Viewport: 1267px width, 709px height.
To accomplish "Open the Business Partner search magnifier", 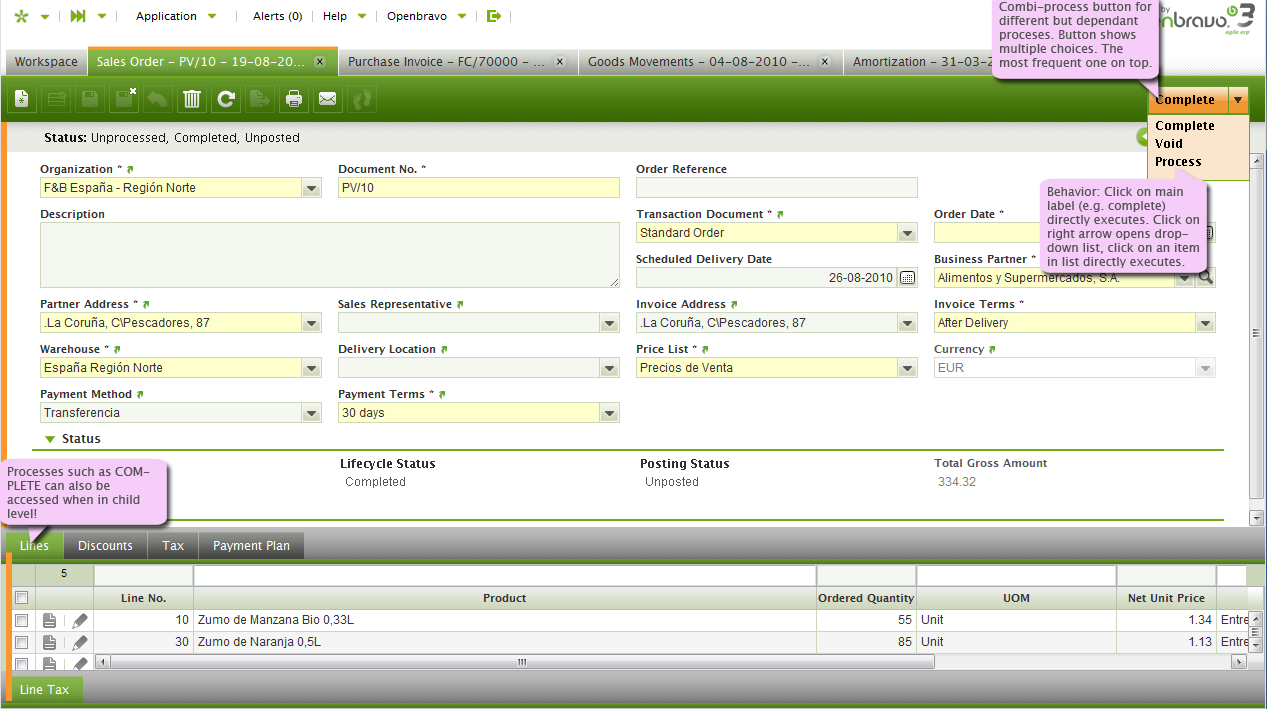I will [1206, 278].
